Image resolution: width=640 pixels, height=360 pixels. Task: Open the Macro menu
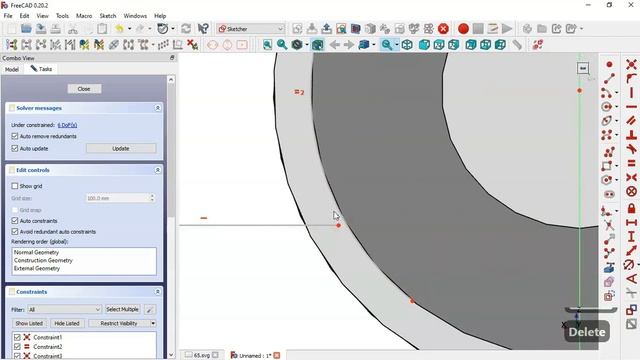(x=84, y=16)
